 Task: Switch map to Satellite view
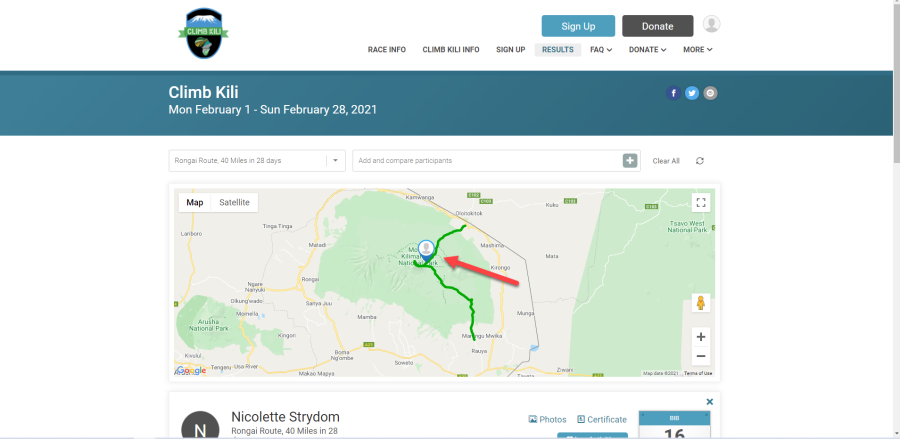pyautogui.click(x=234, y=203)
